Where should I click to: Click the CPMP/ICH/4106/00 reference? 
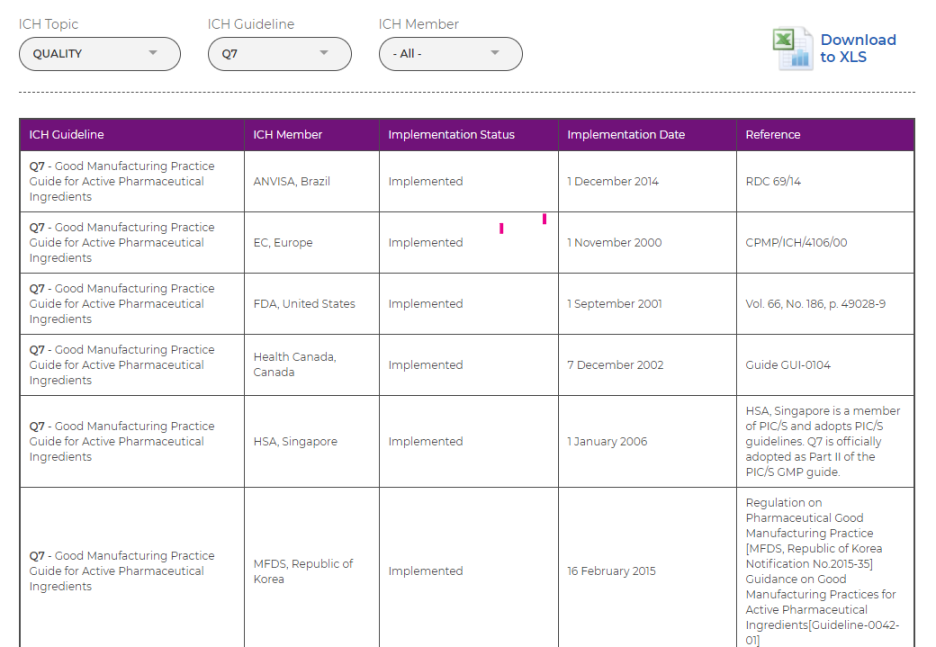[x=796, y=243]
